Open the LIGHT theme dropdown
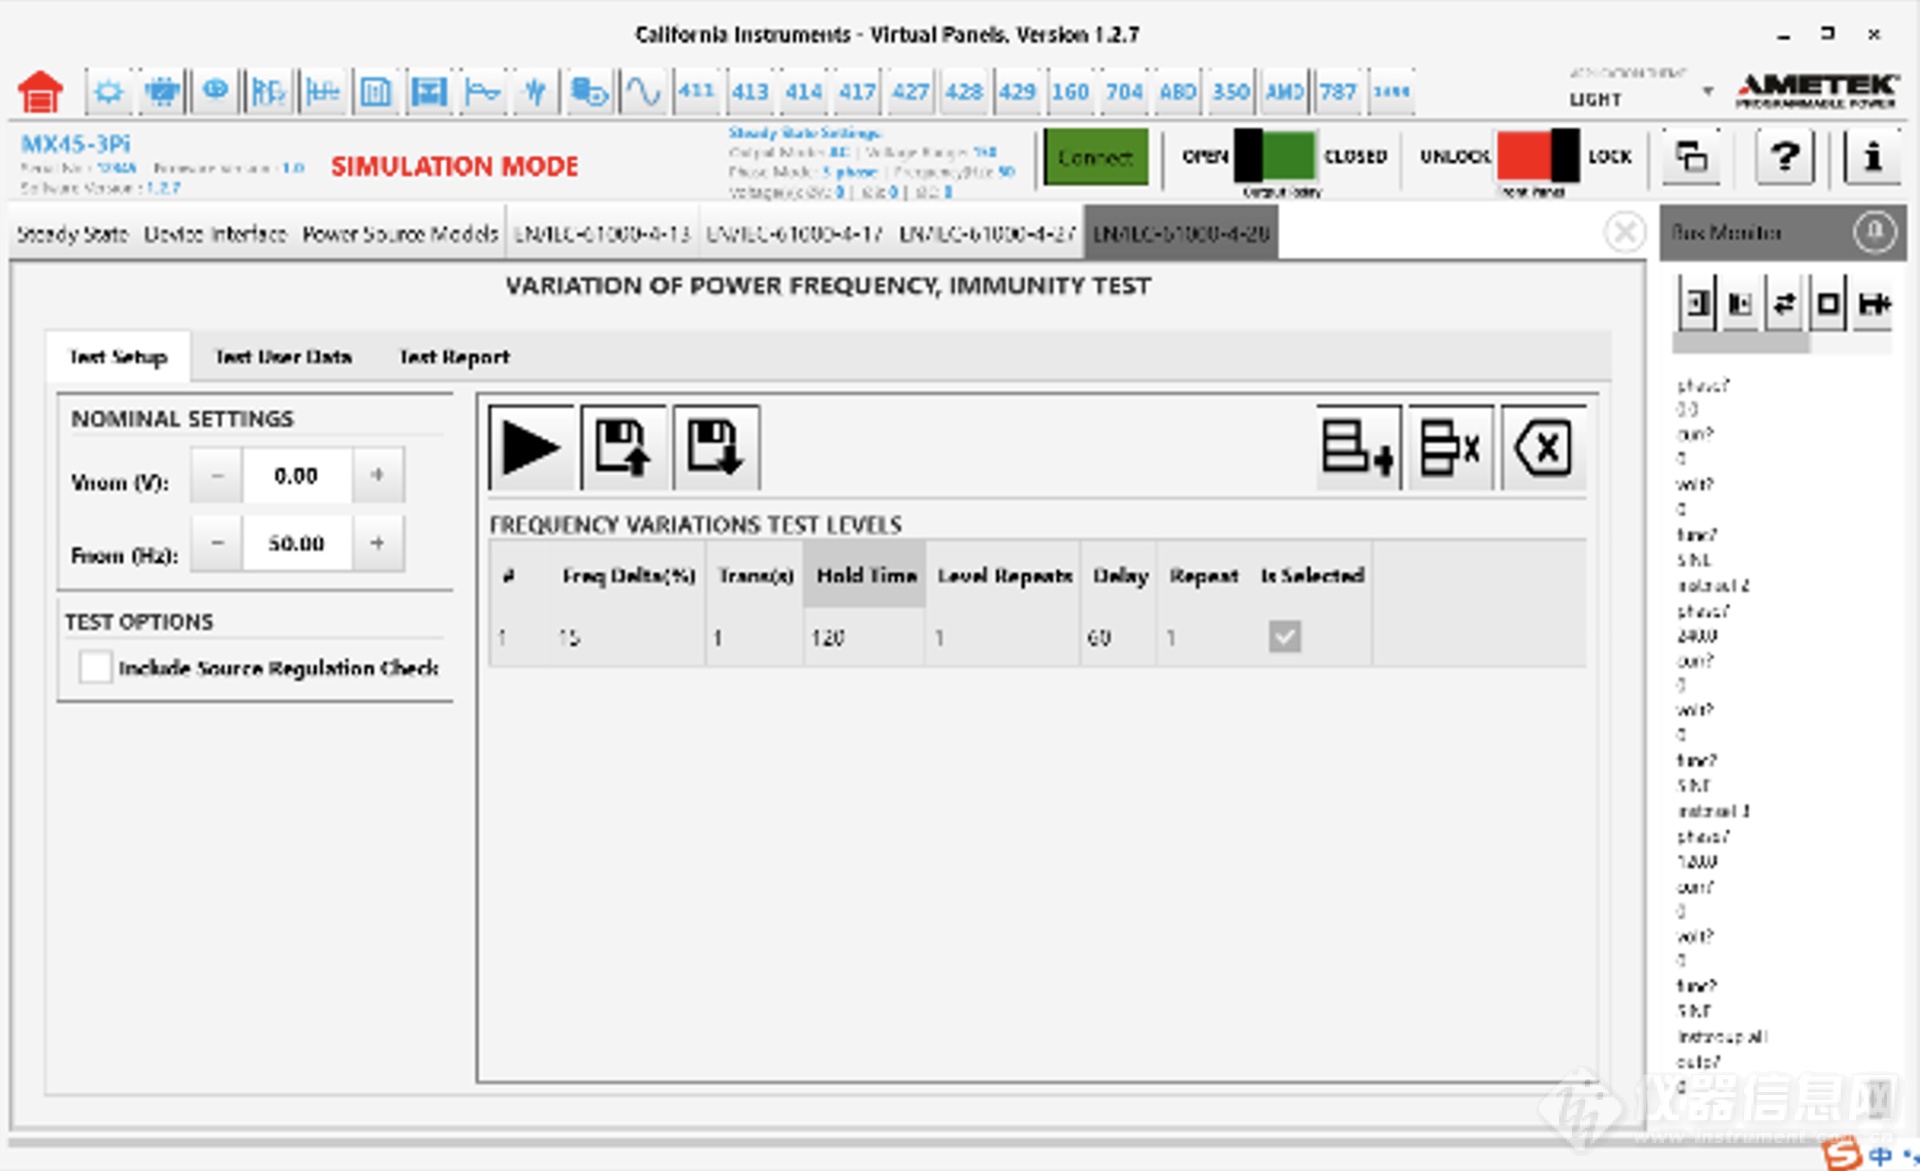 pyautogui.click(x=1641, y=99)
